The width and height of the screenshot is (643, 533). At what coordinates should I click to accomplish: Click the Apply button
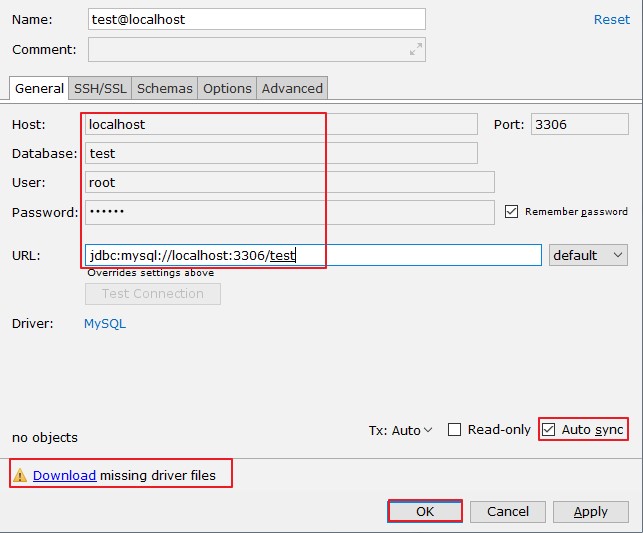(590, 511)
